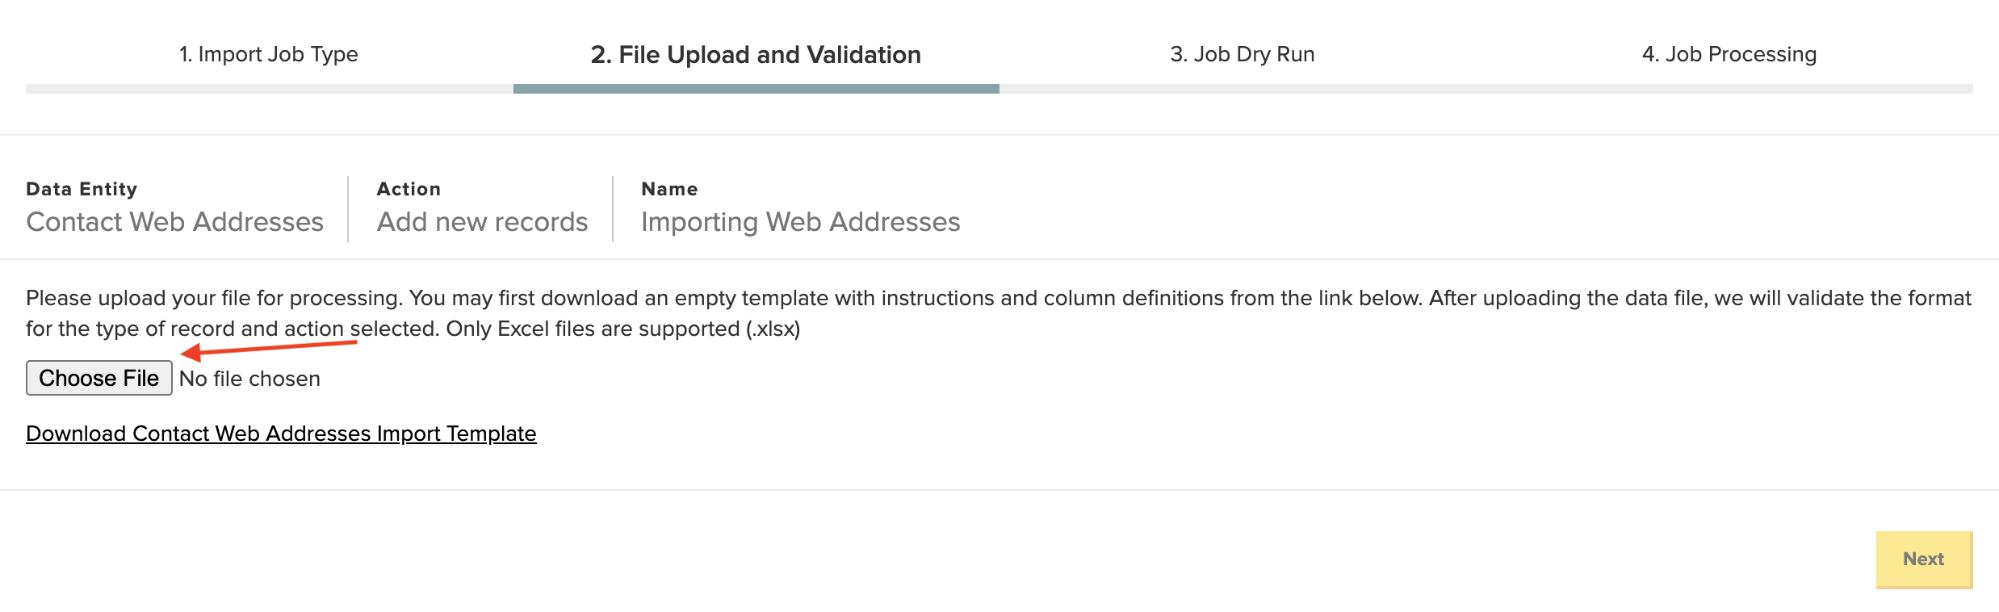Image resolution: width=1999 pixels, height=612 pixels.
Task: Download the Contact Web Addresses Import Template
Action: [x=281, y=433]
